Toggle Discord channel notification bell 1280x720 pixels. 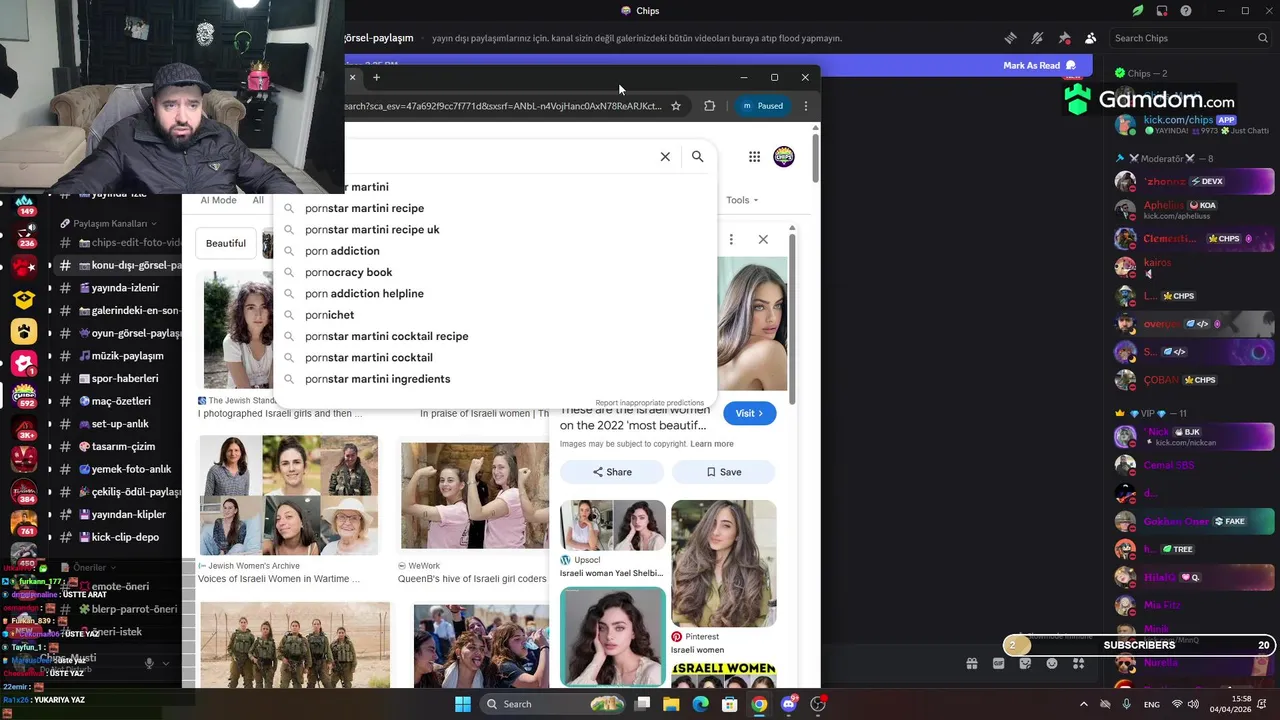click(x=1037, y=38)
